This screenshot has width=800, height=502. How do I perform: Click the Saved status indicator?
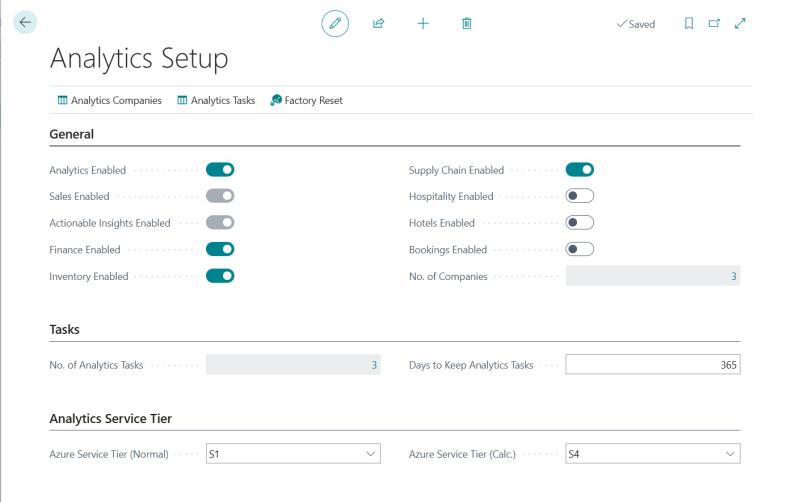tap(636, 24)
